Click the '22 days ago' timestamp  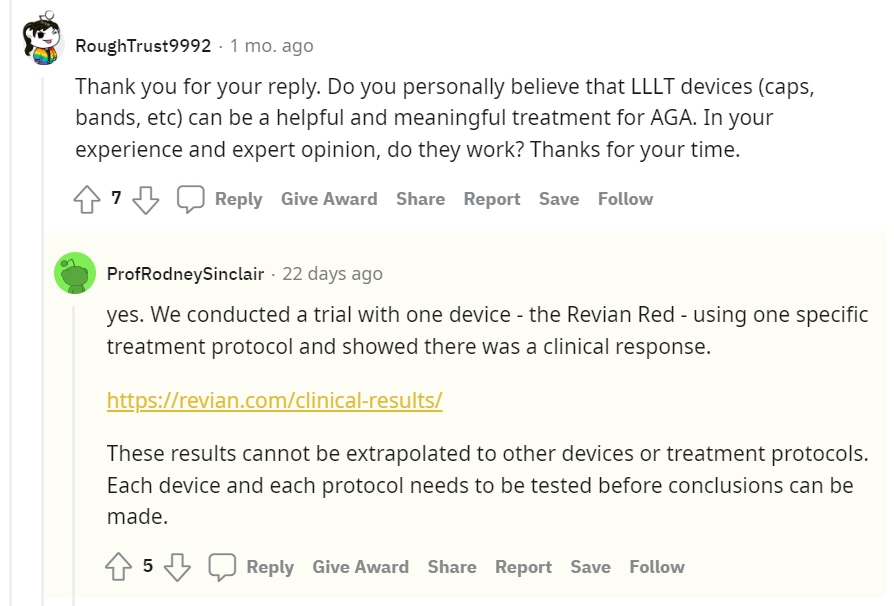point(332,273)
